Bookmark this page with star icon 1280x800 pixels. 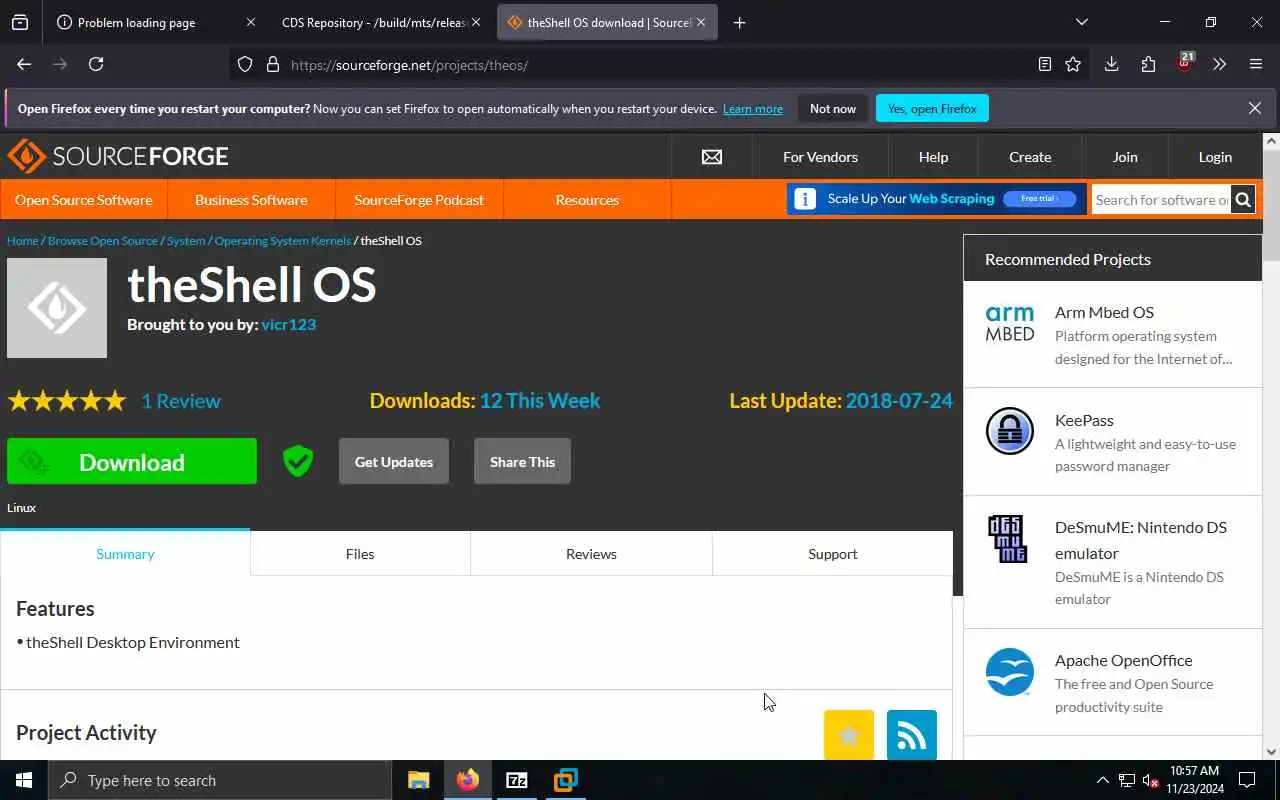[x=1073, y=64]
